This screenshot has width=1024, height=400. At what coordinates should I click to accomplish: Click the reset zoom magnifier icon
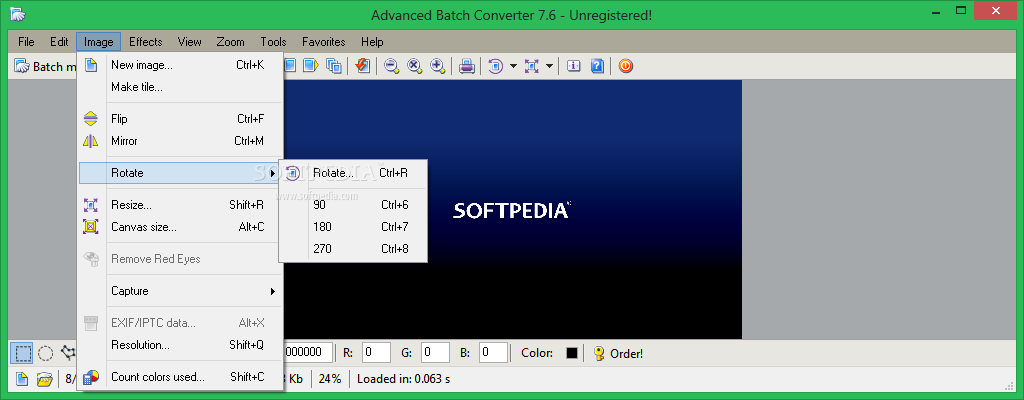415,66
